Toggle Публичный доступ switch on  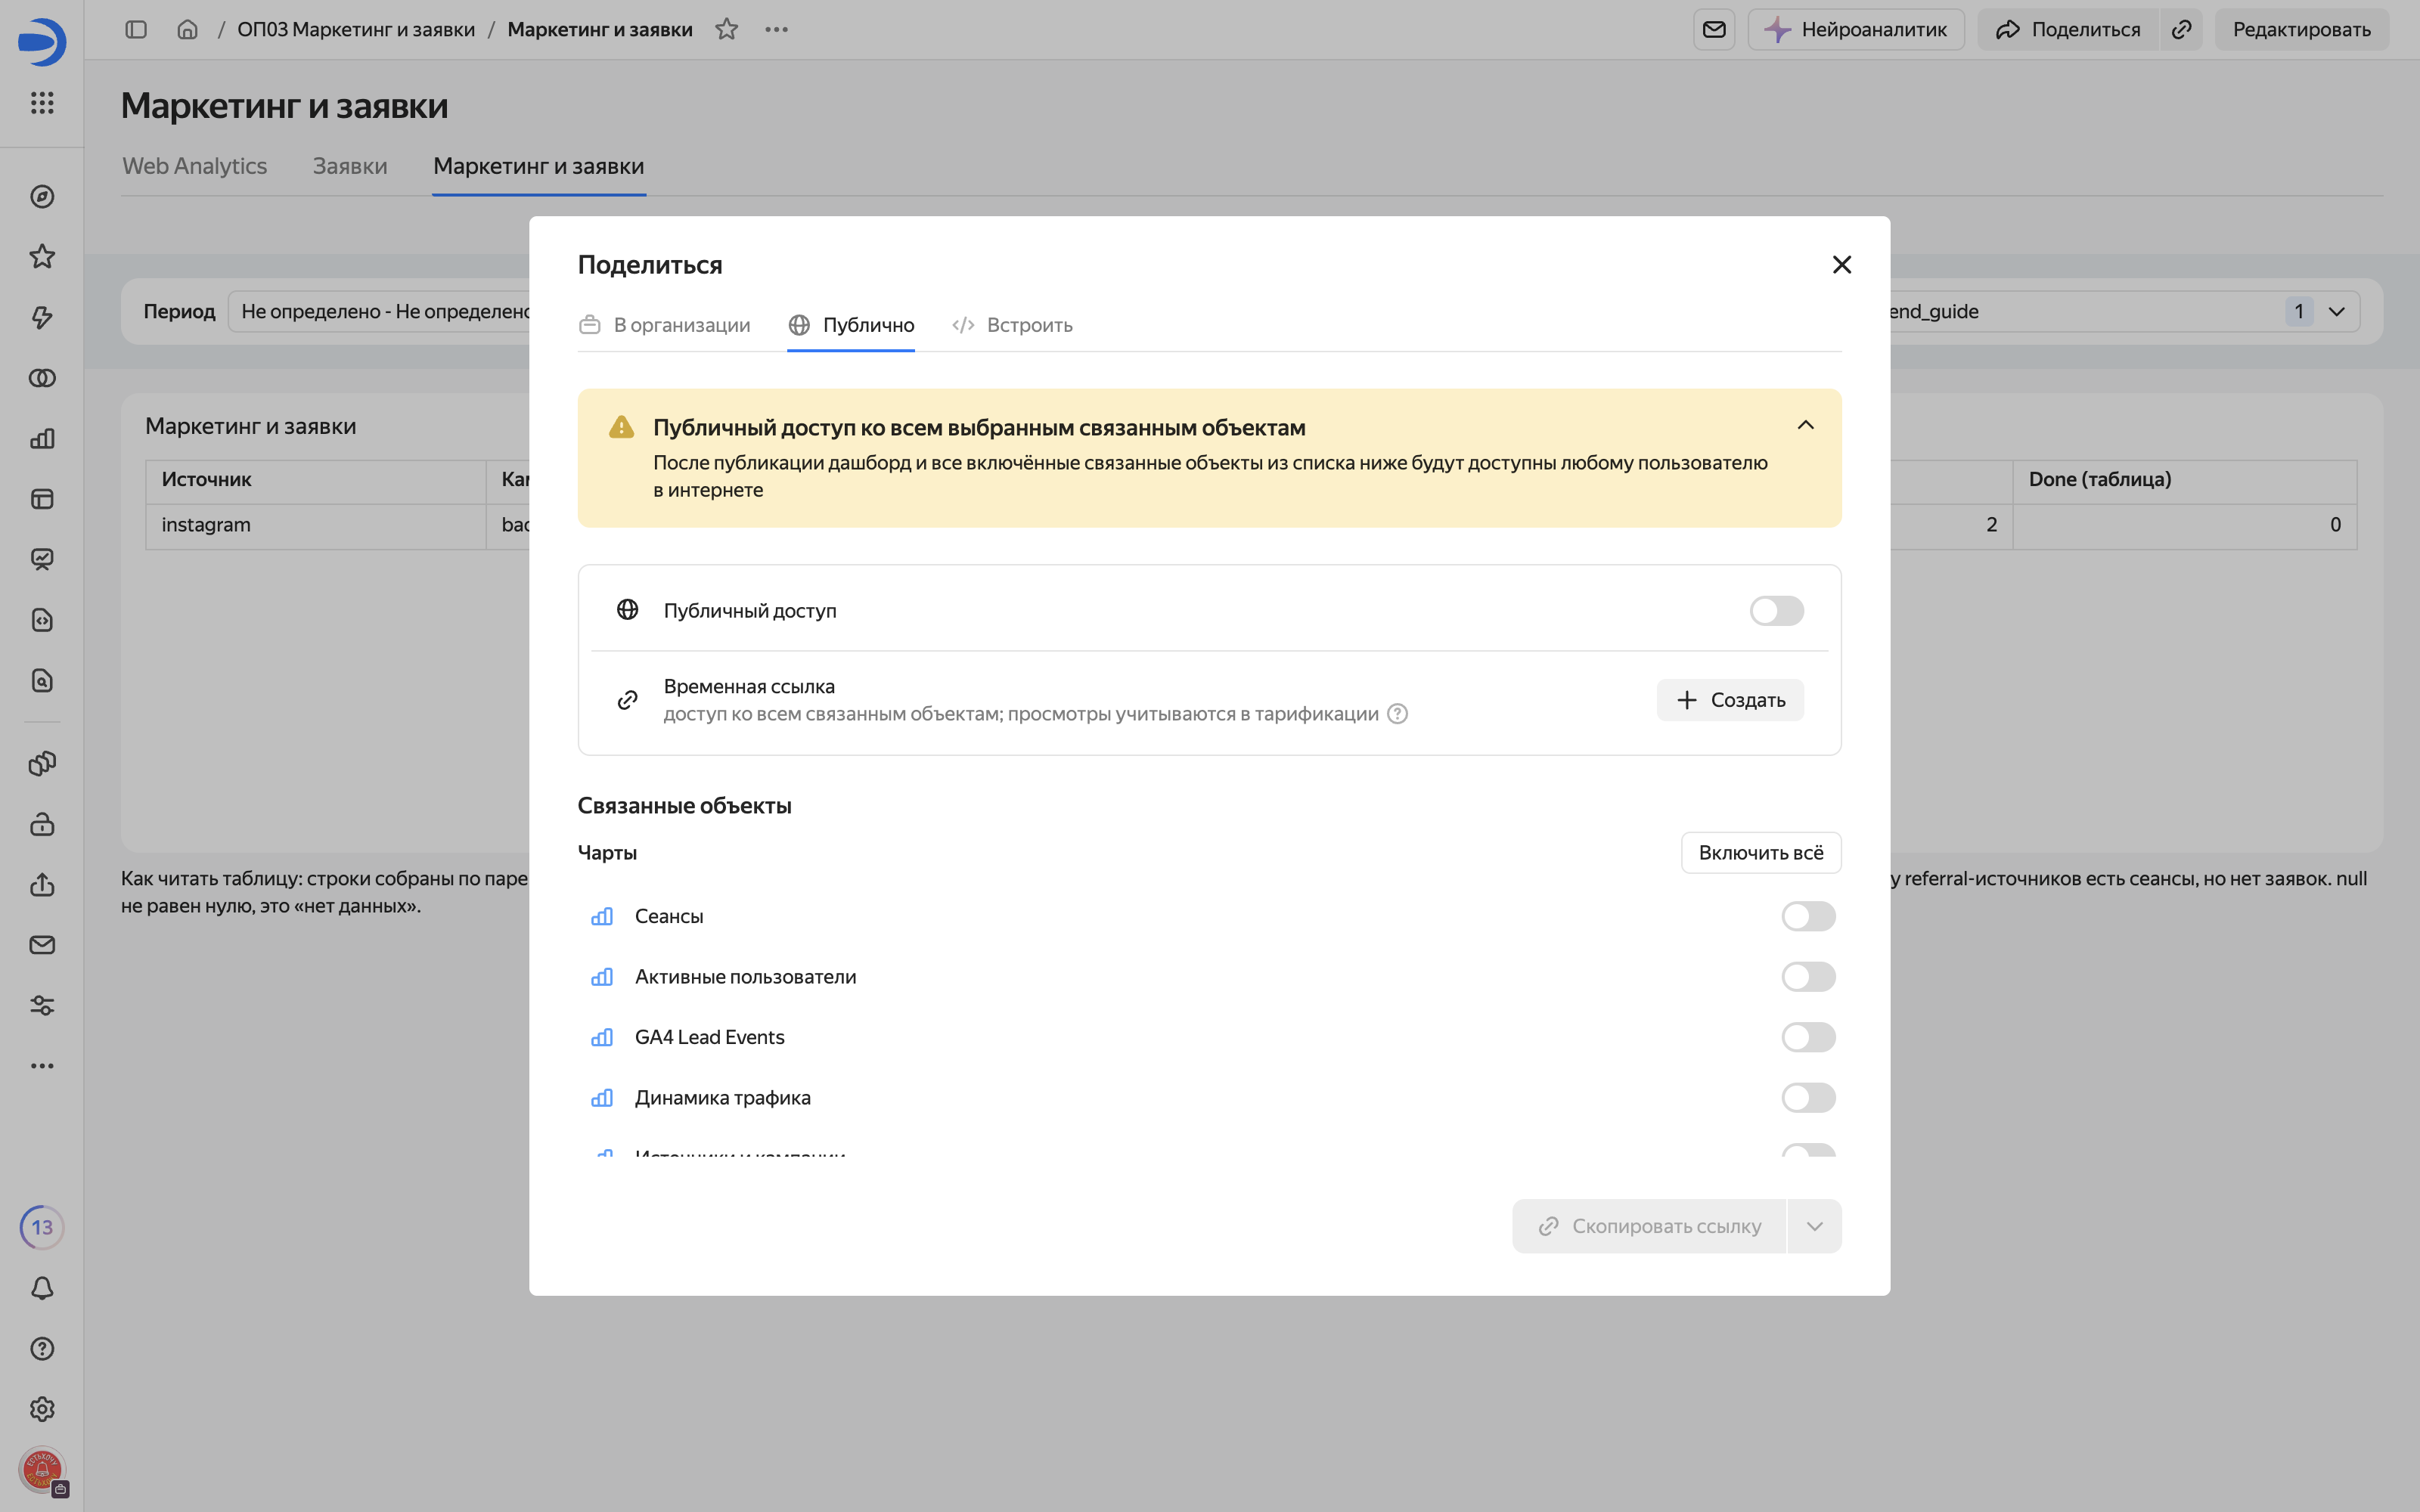(x=1776, y=611)
